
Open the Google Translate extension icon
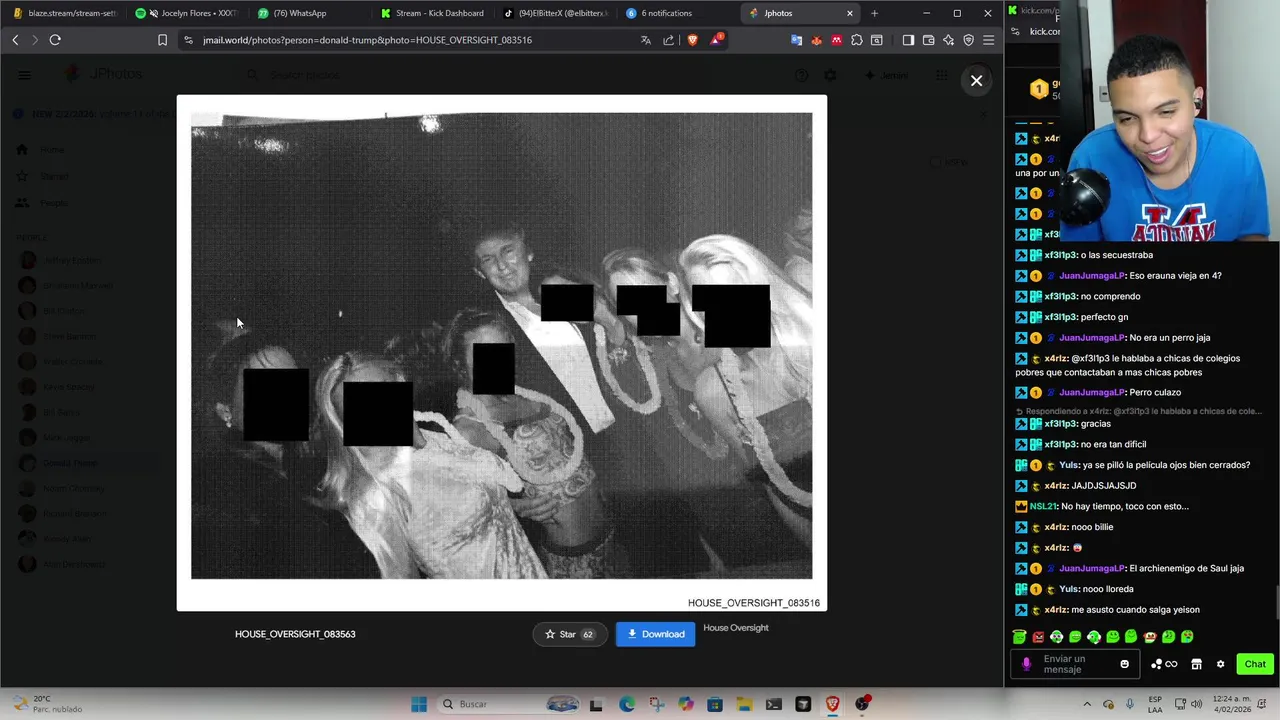coord(797,40)
